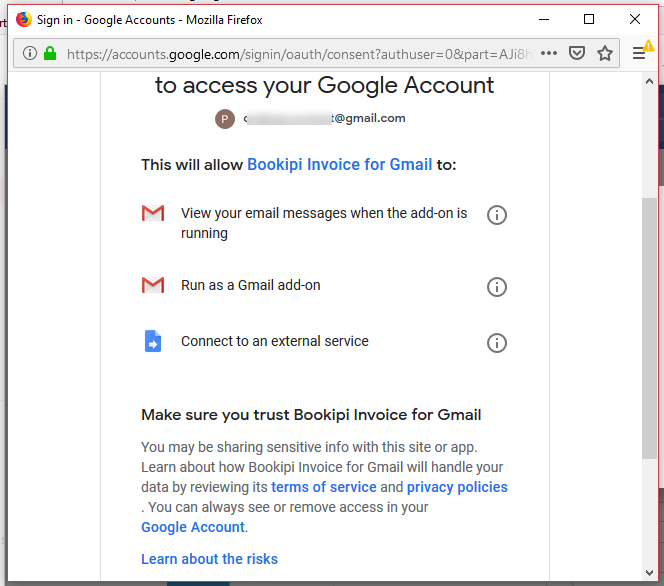
Task: Open the page actions three-dot menu
Action: [x=549, y=53]
